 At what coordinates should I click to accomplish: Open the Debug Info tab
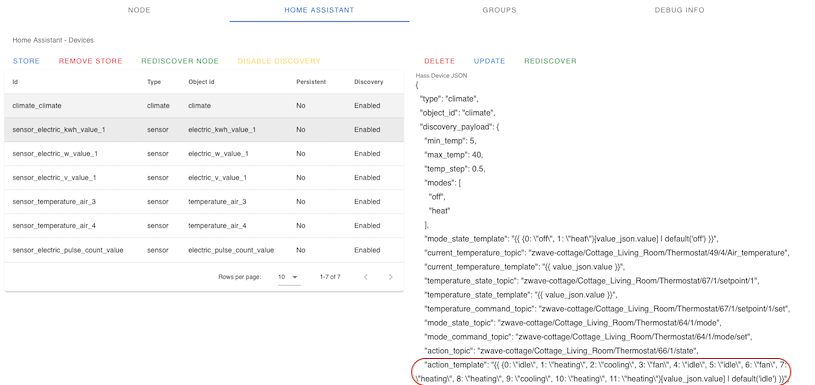click(679, 10)
